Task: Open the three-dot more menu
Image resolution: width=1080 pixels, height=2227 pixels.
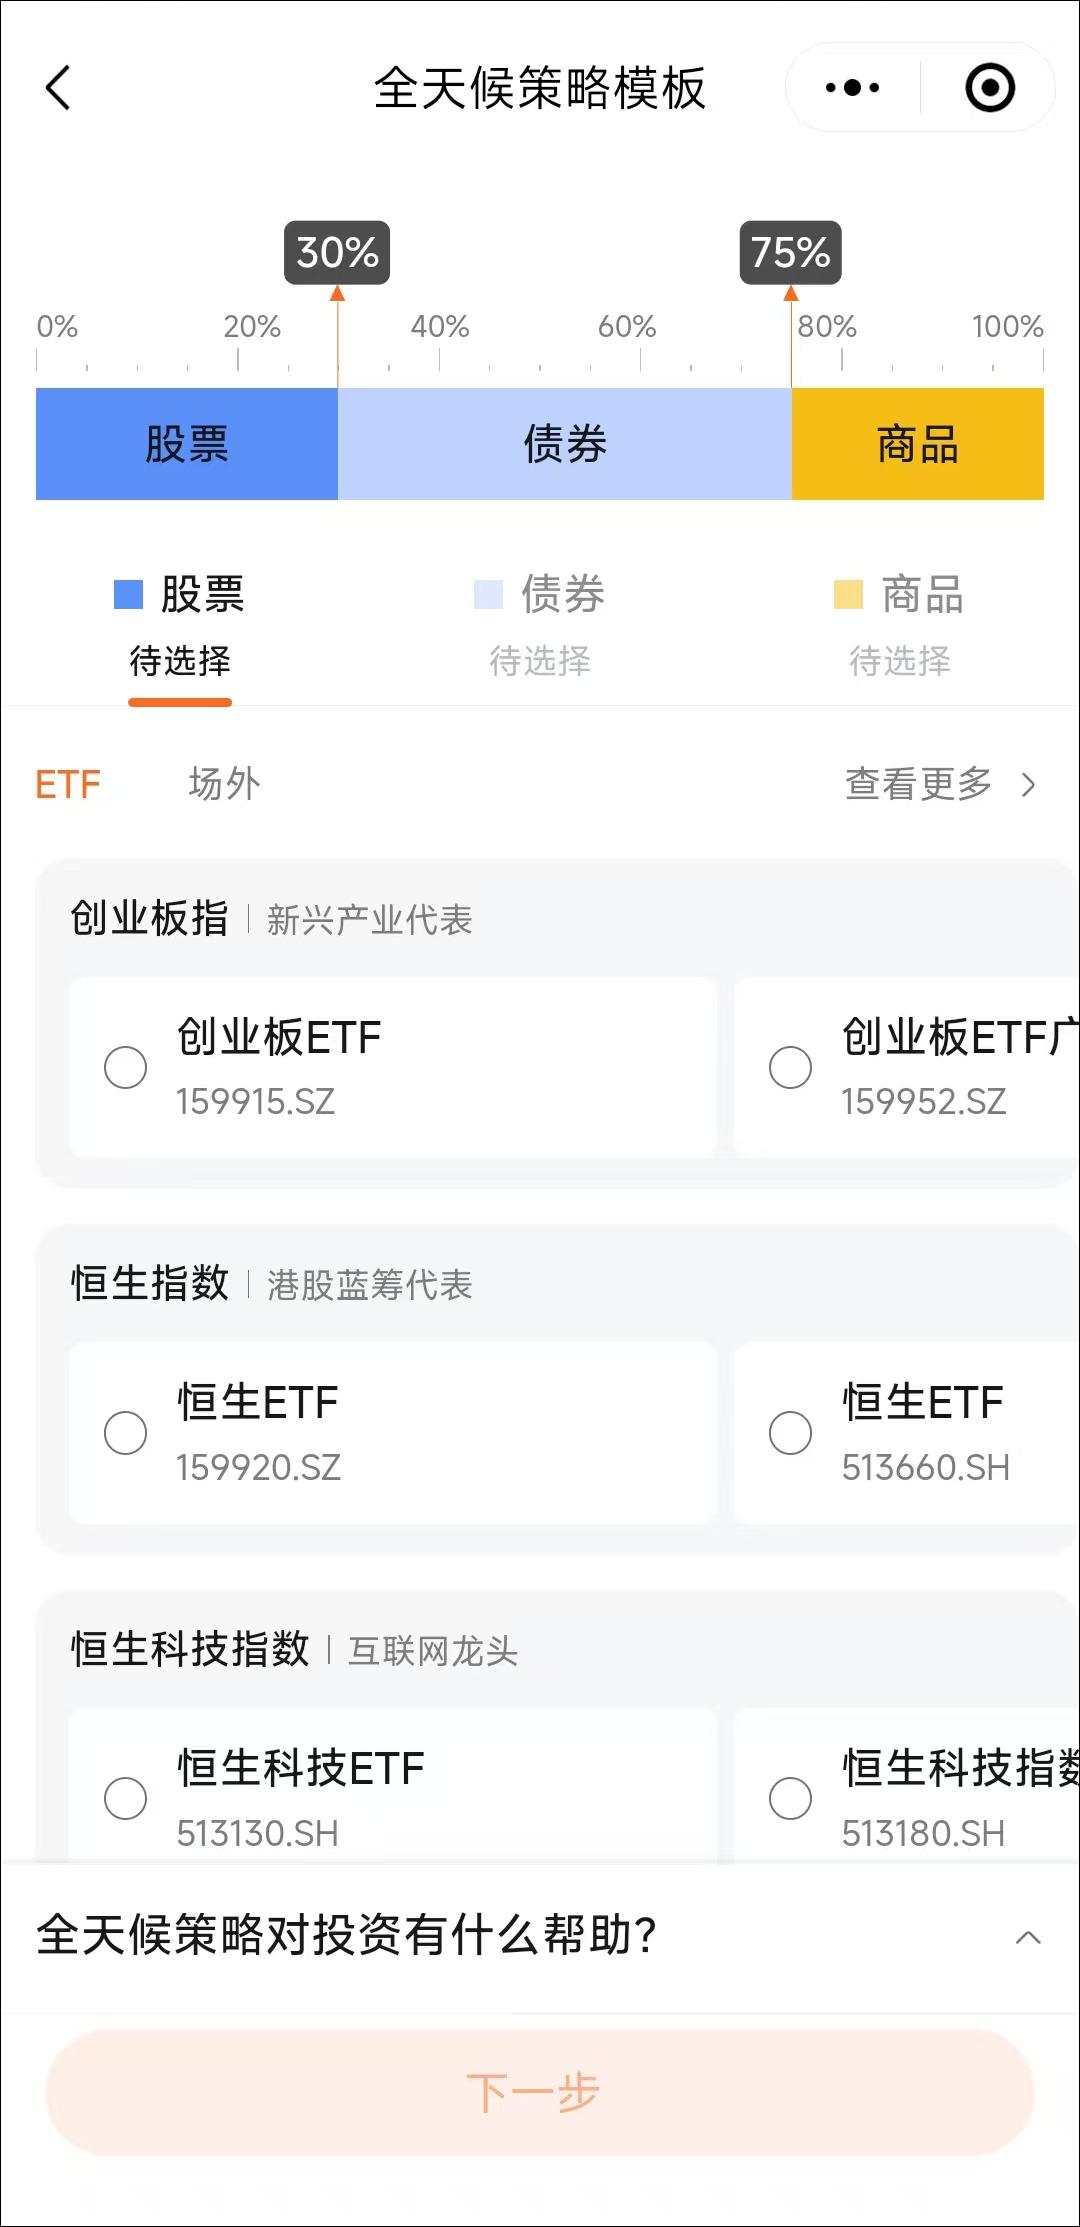Action: 852,88
